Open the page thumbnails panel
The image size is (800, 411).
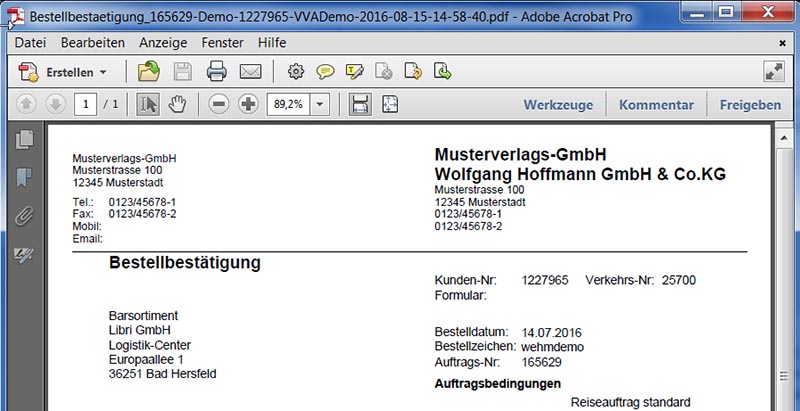click(x=25, y=140)
